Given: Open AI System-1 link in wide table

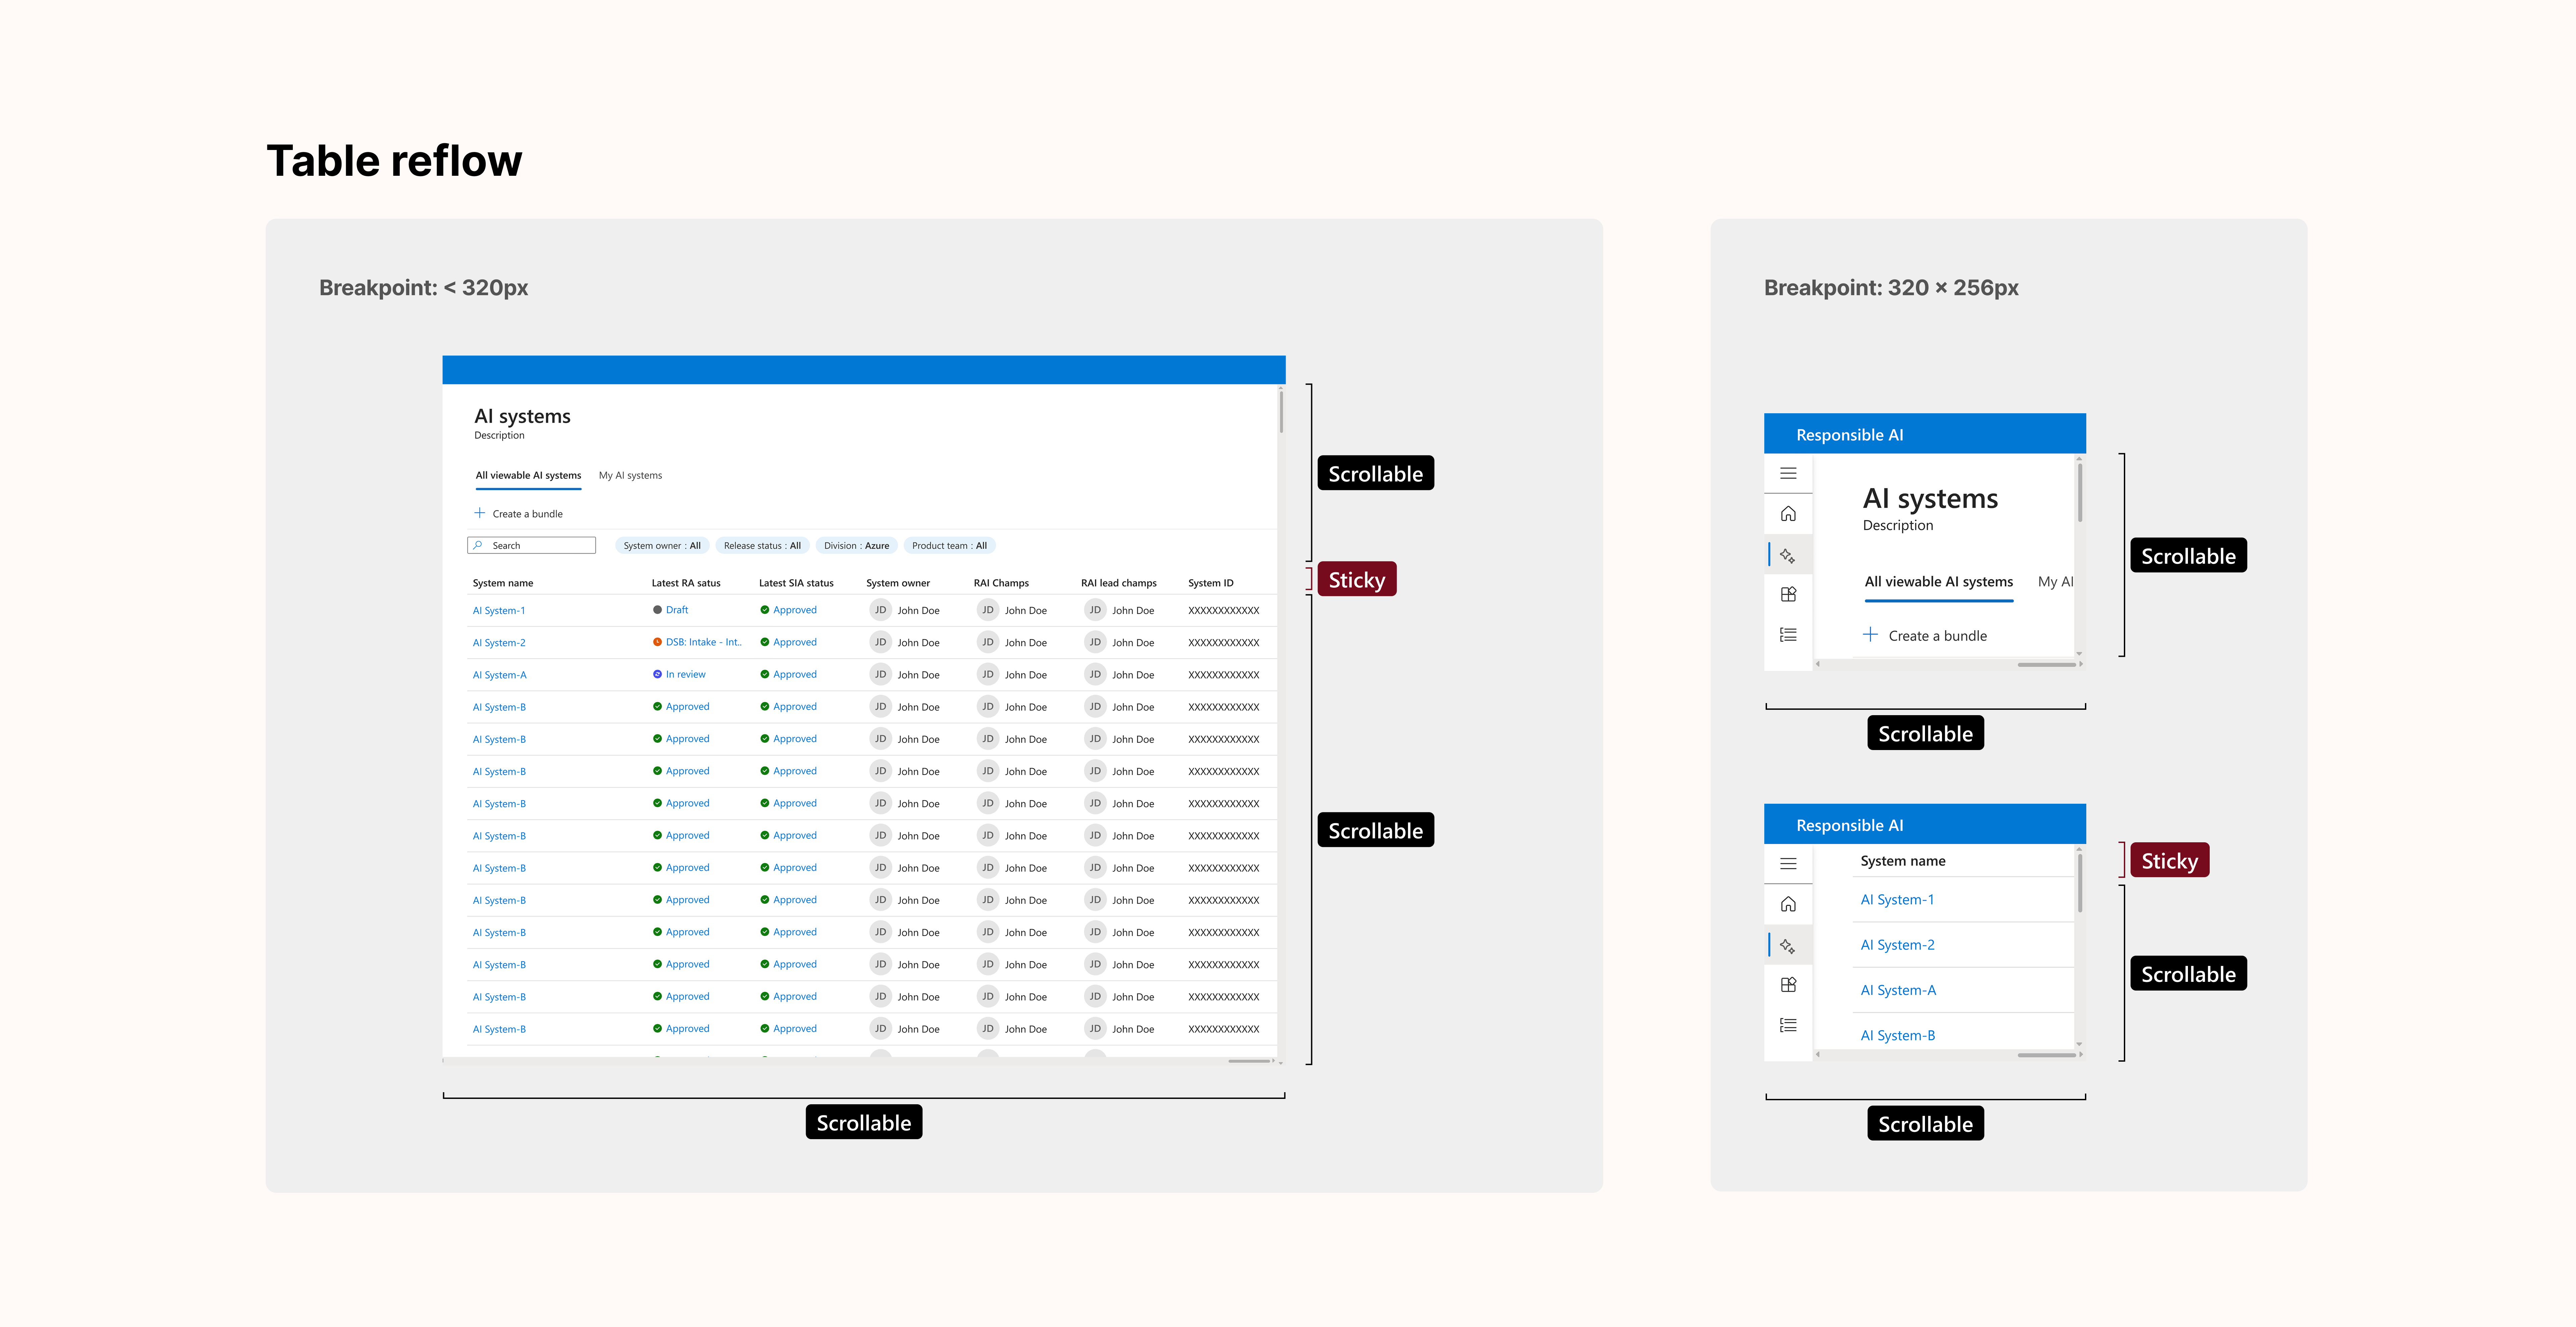Looking at the screenshot, I should (x=499, y=611).
